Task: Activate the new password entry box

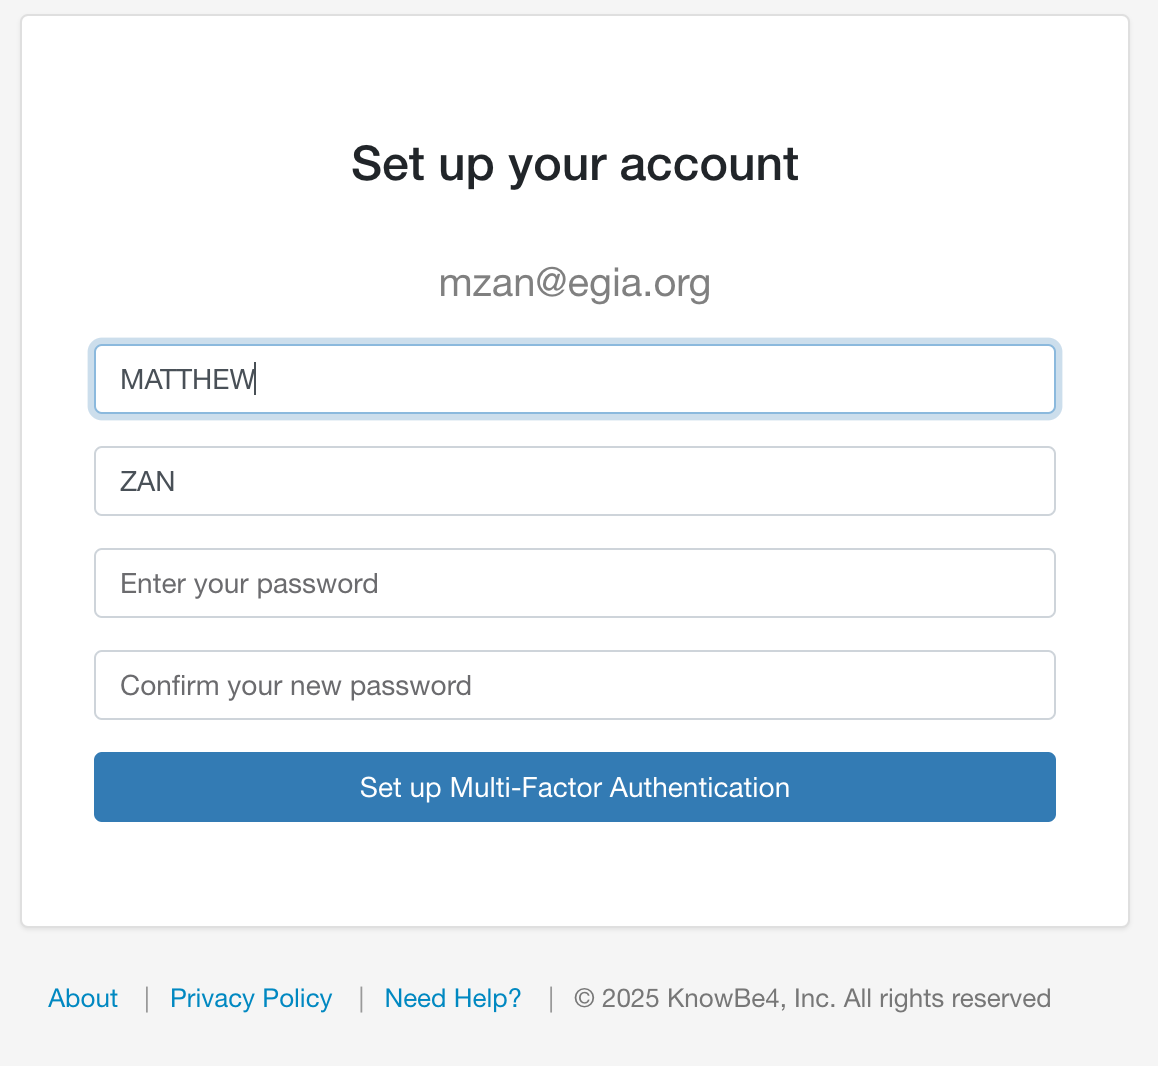Action: [574, 583]
